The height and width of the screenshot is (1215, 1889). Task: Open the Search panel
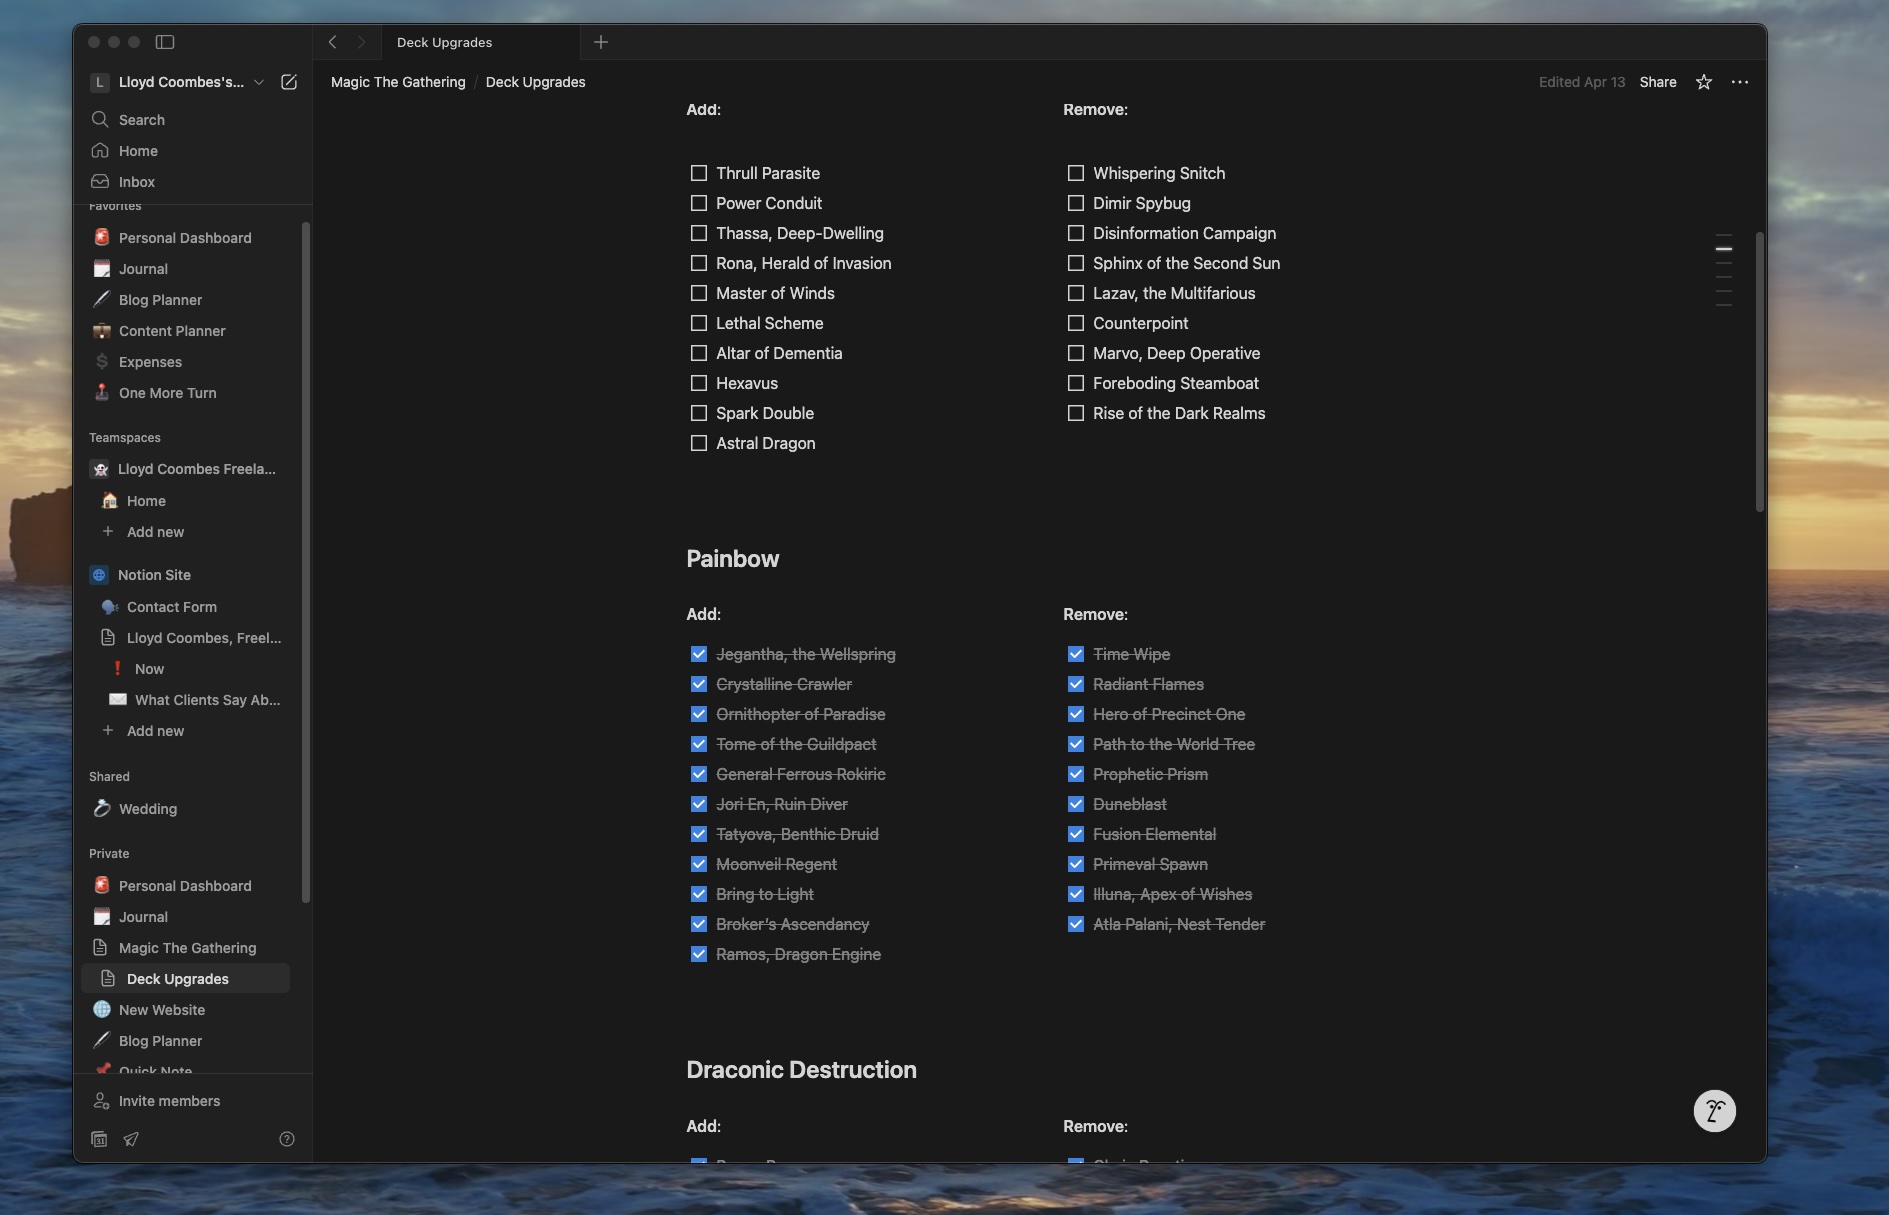142,119
